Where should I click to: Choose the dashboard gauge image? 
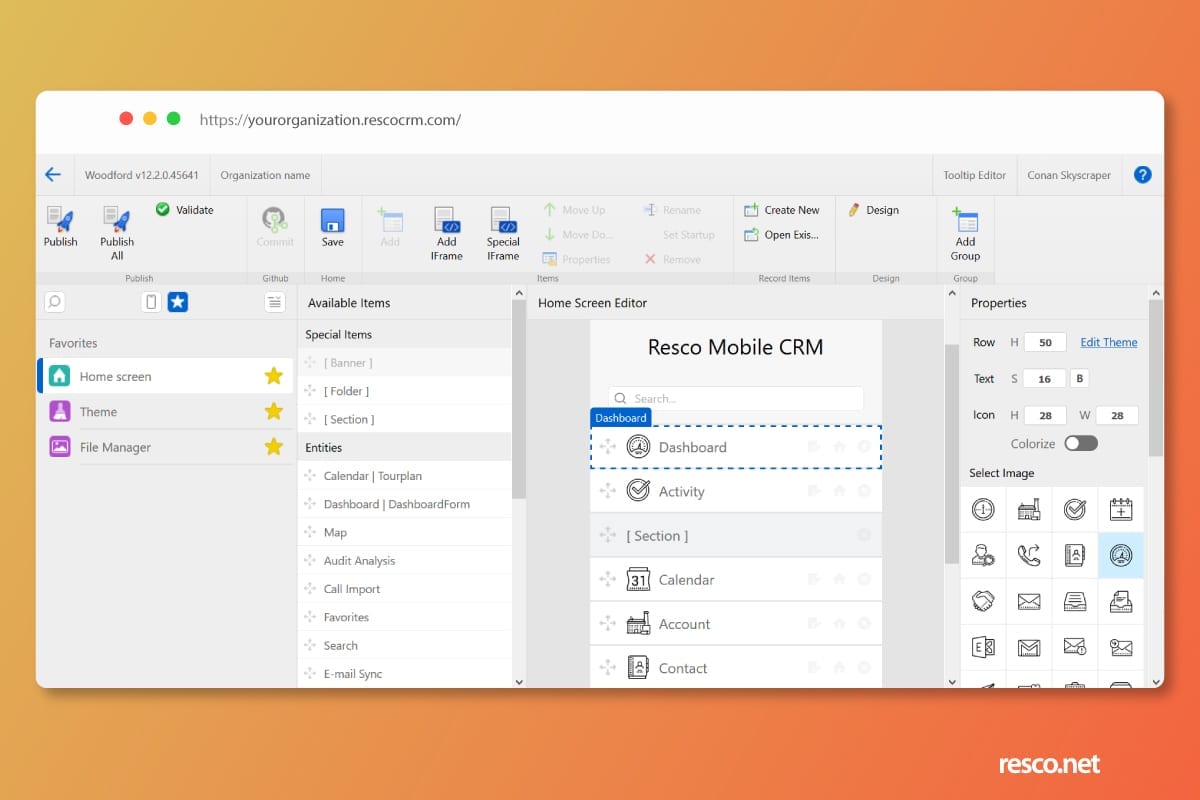[x=1121, y=555]
